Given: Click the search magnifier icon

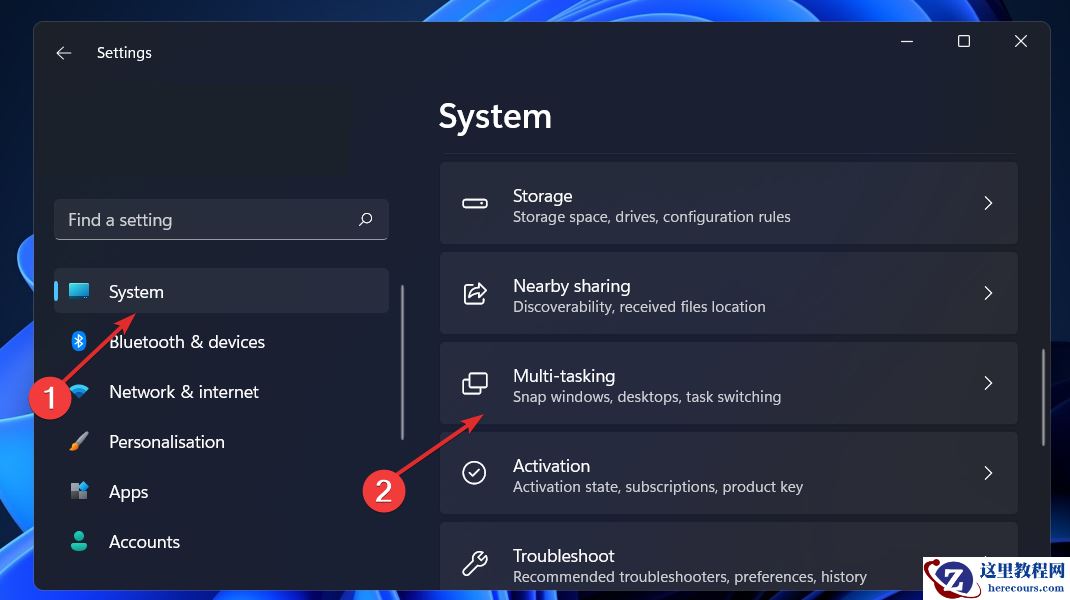Looking at the screenshot, I should tap(366, 219).
